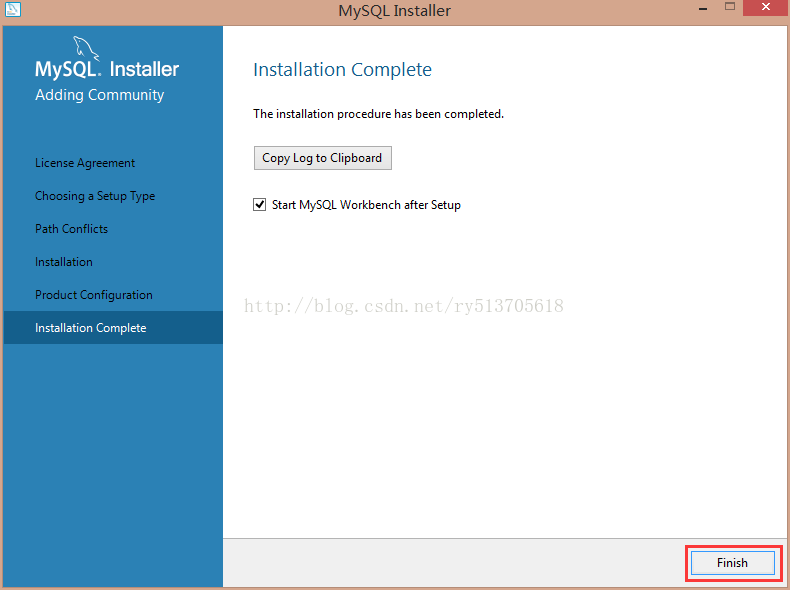Viewport: 790px width, 590px height.
Task: Click the 'MySQL Installer' title bar text
Action: click(x=394, y=11)
